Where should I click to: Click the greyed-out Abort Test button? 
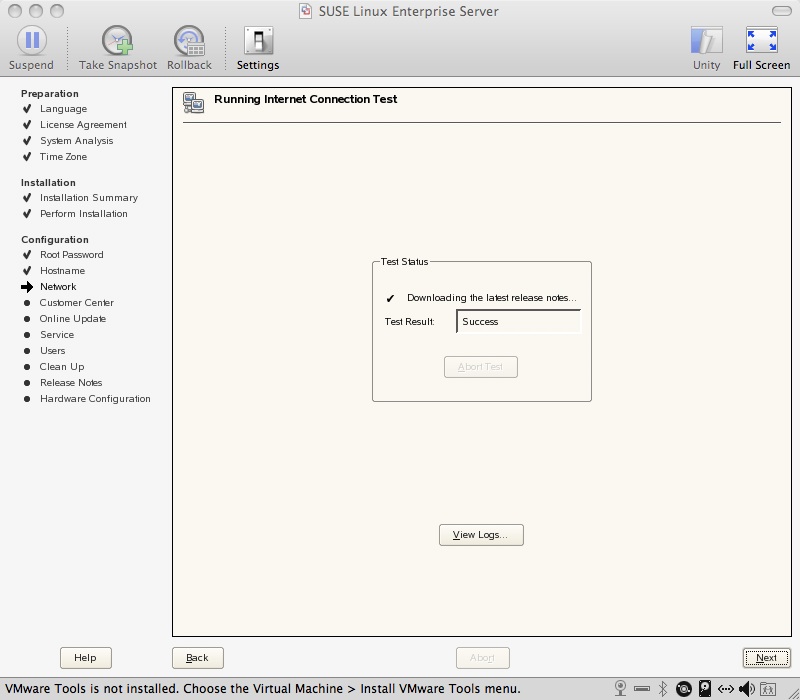tap(481, 367)
